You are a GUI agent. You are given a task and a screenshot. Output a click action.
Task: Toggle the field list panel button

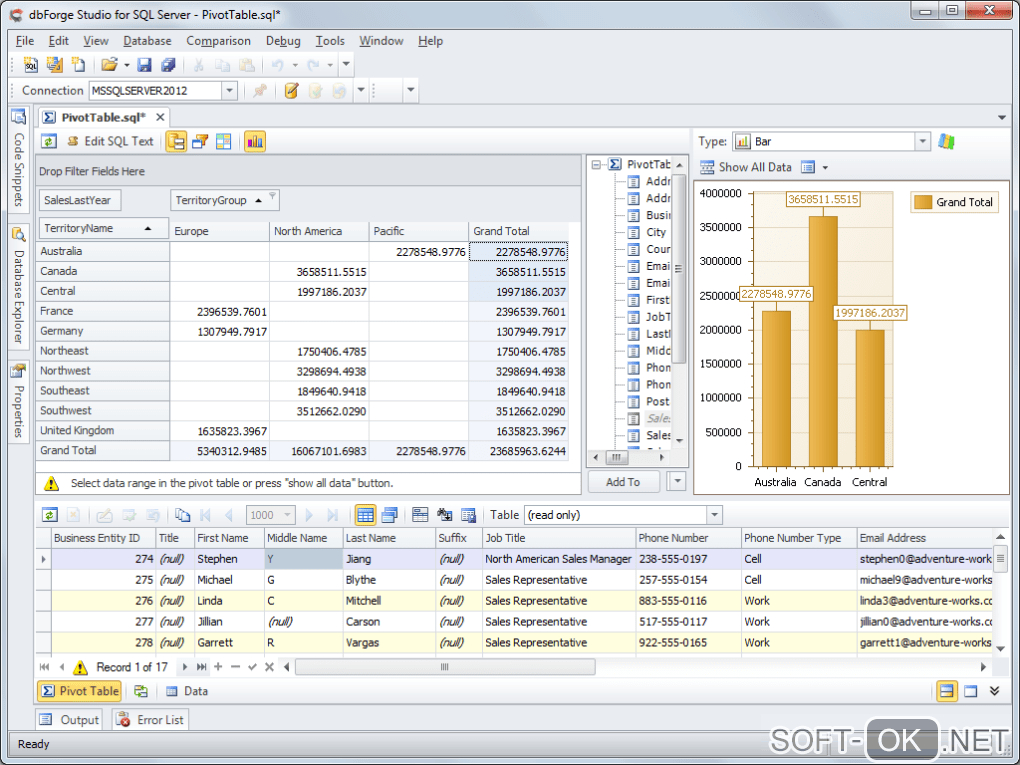(x=176, y=142)
